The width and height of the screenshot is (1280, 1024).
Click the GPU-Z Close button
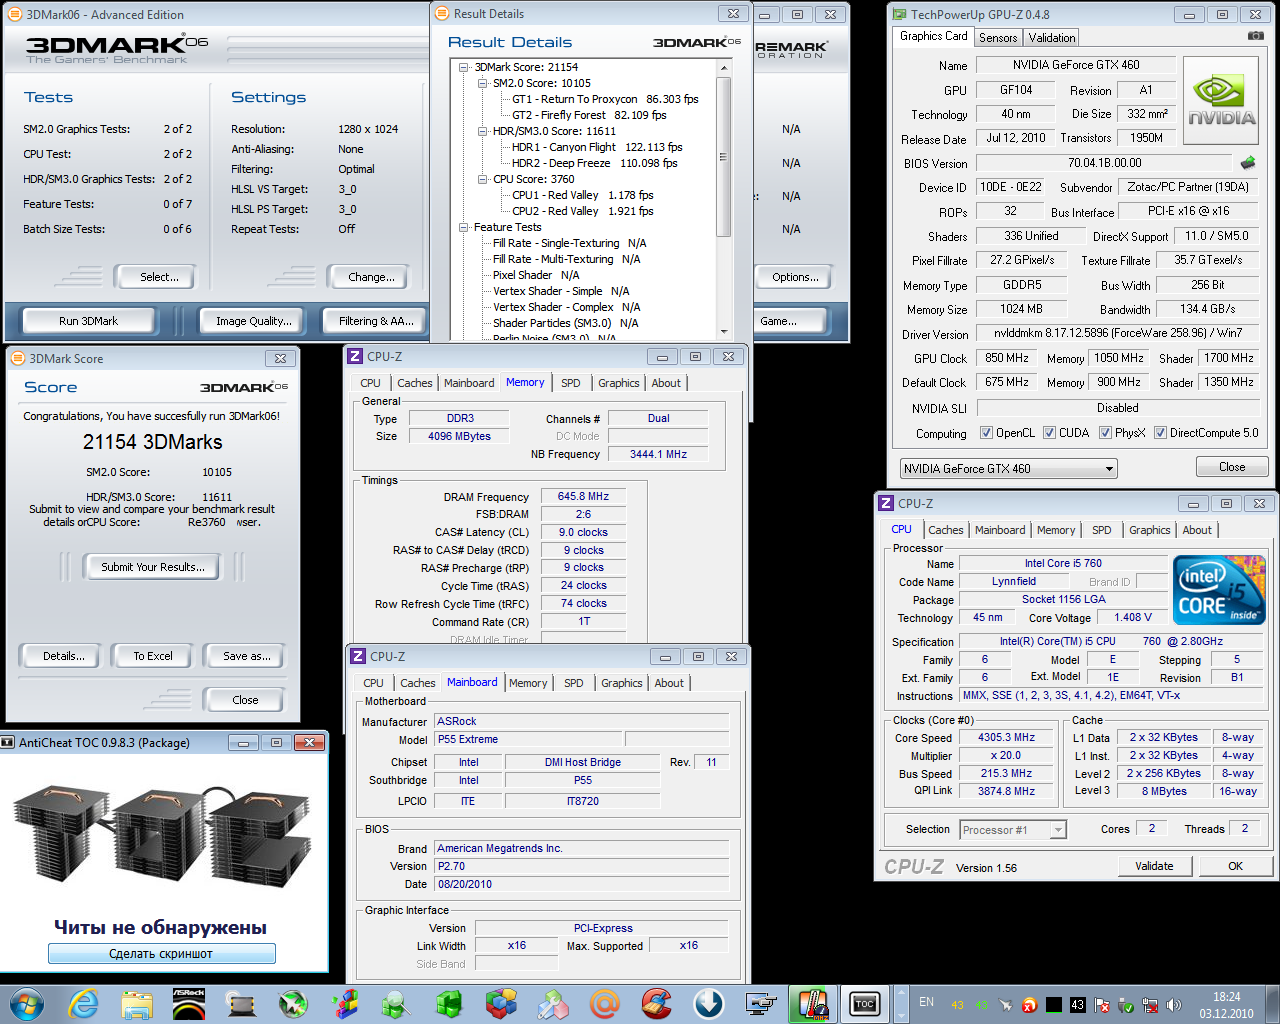(1232, 467)
